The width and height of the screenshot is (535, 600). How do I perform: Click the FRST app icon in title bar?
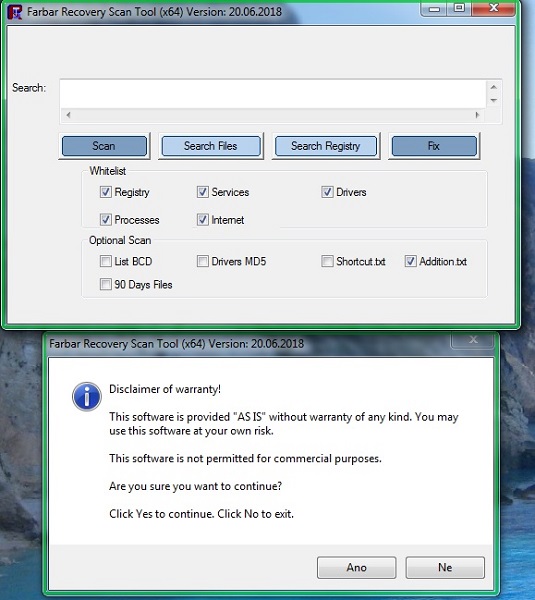[x=15, y=12]
